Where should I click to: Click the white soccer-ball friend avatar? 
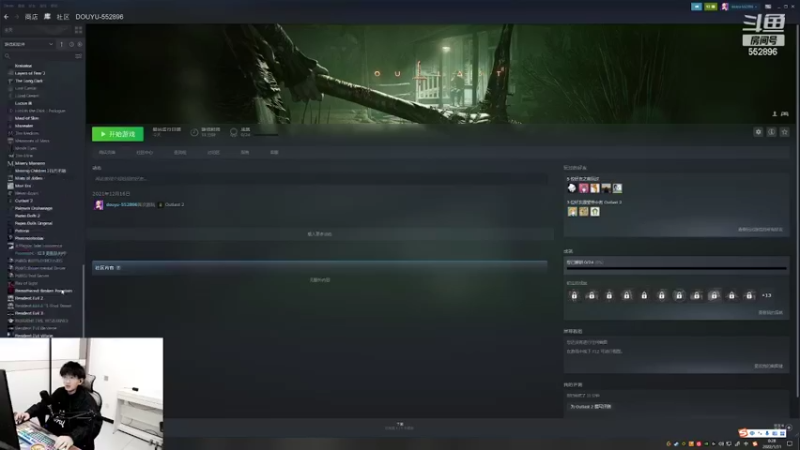coord(572,188)
